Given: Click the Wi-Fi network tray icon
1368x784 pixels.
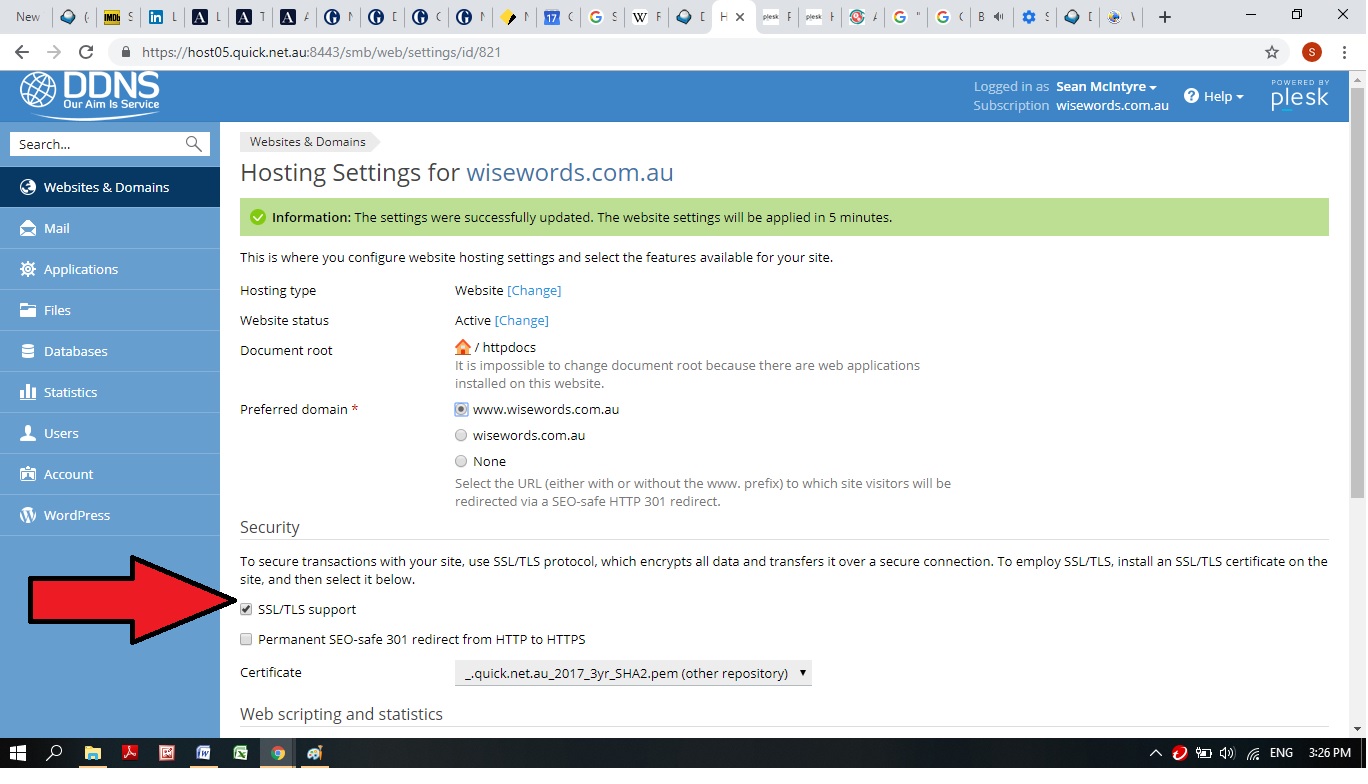Looking at the screenshot, I should (1253, 753).
